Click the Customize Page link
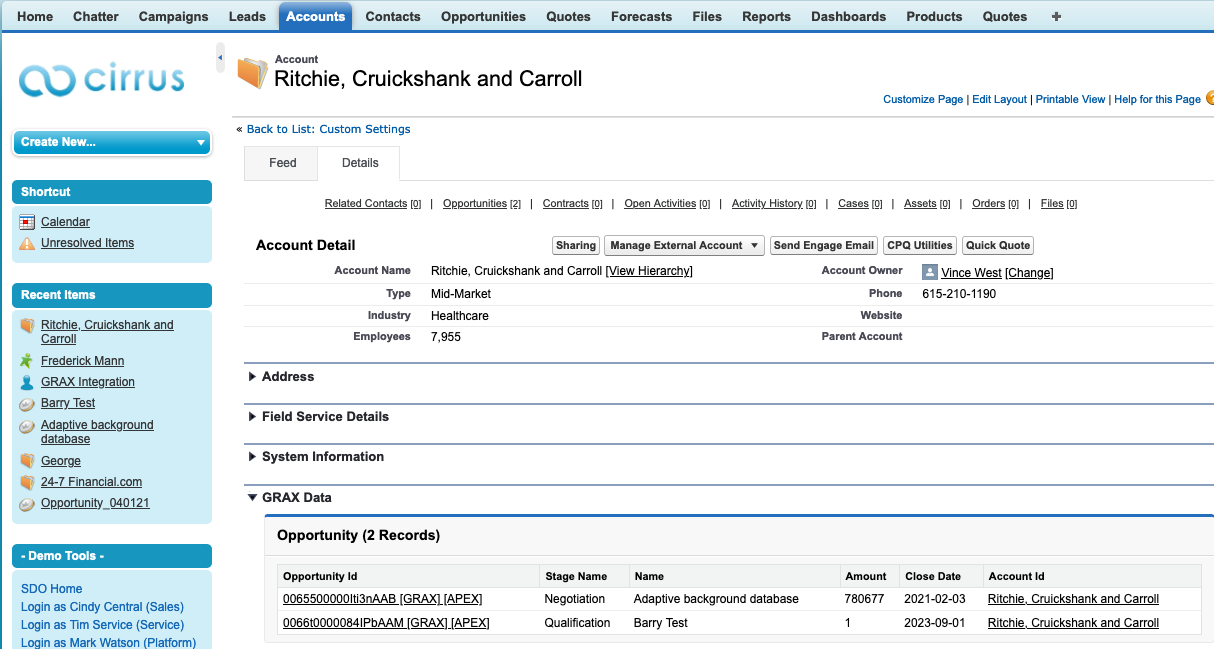1214x649 pixels. (923, 100)
